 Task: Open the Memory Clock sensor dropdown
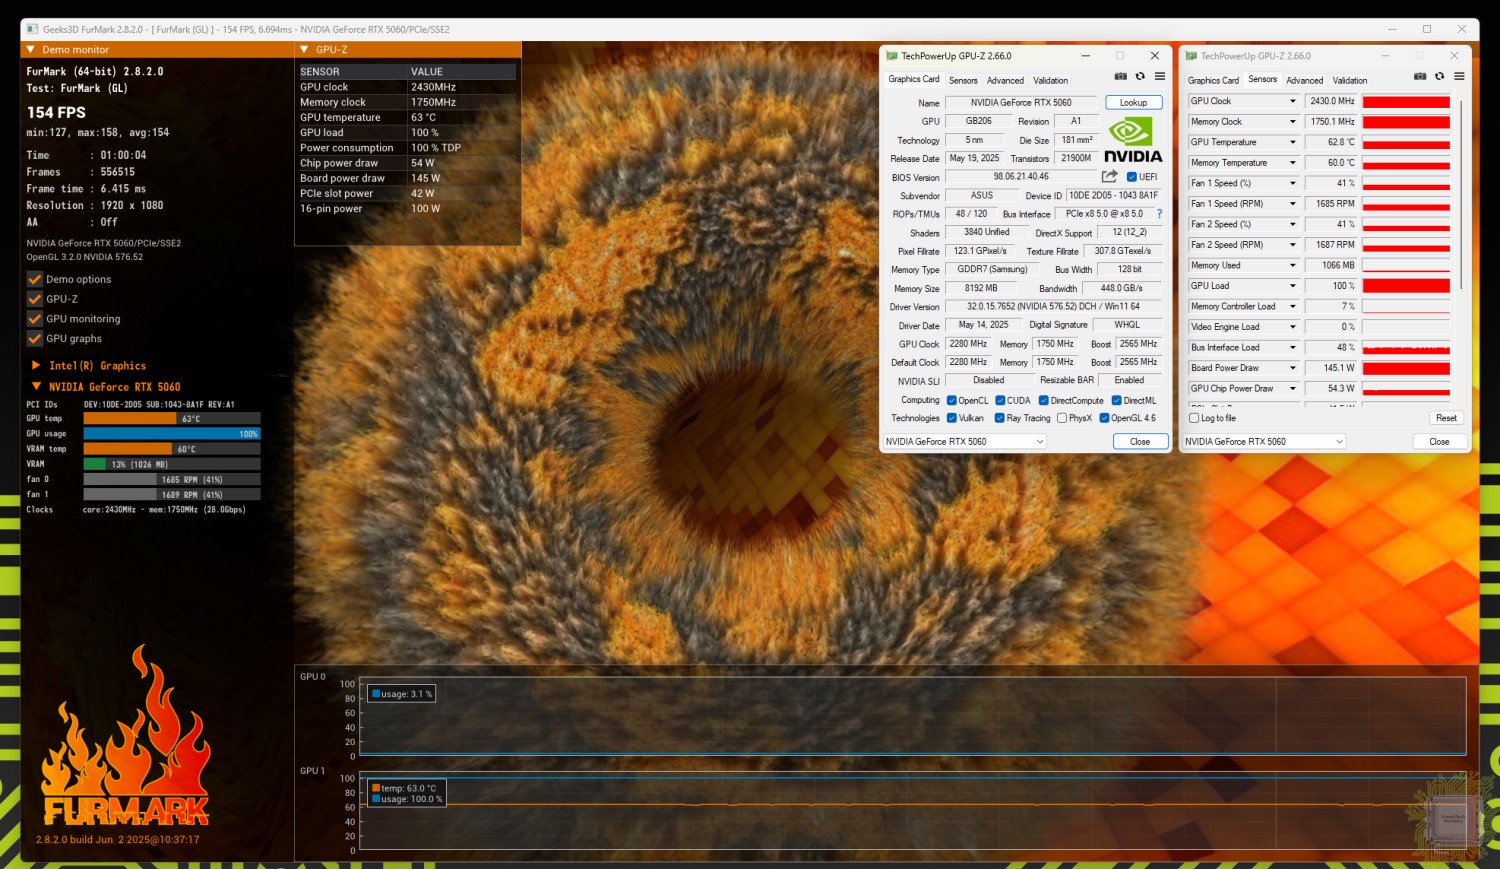pos(1292,122)
